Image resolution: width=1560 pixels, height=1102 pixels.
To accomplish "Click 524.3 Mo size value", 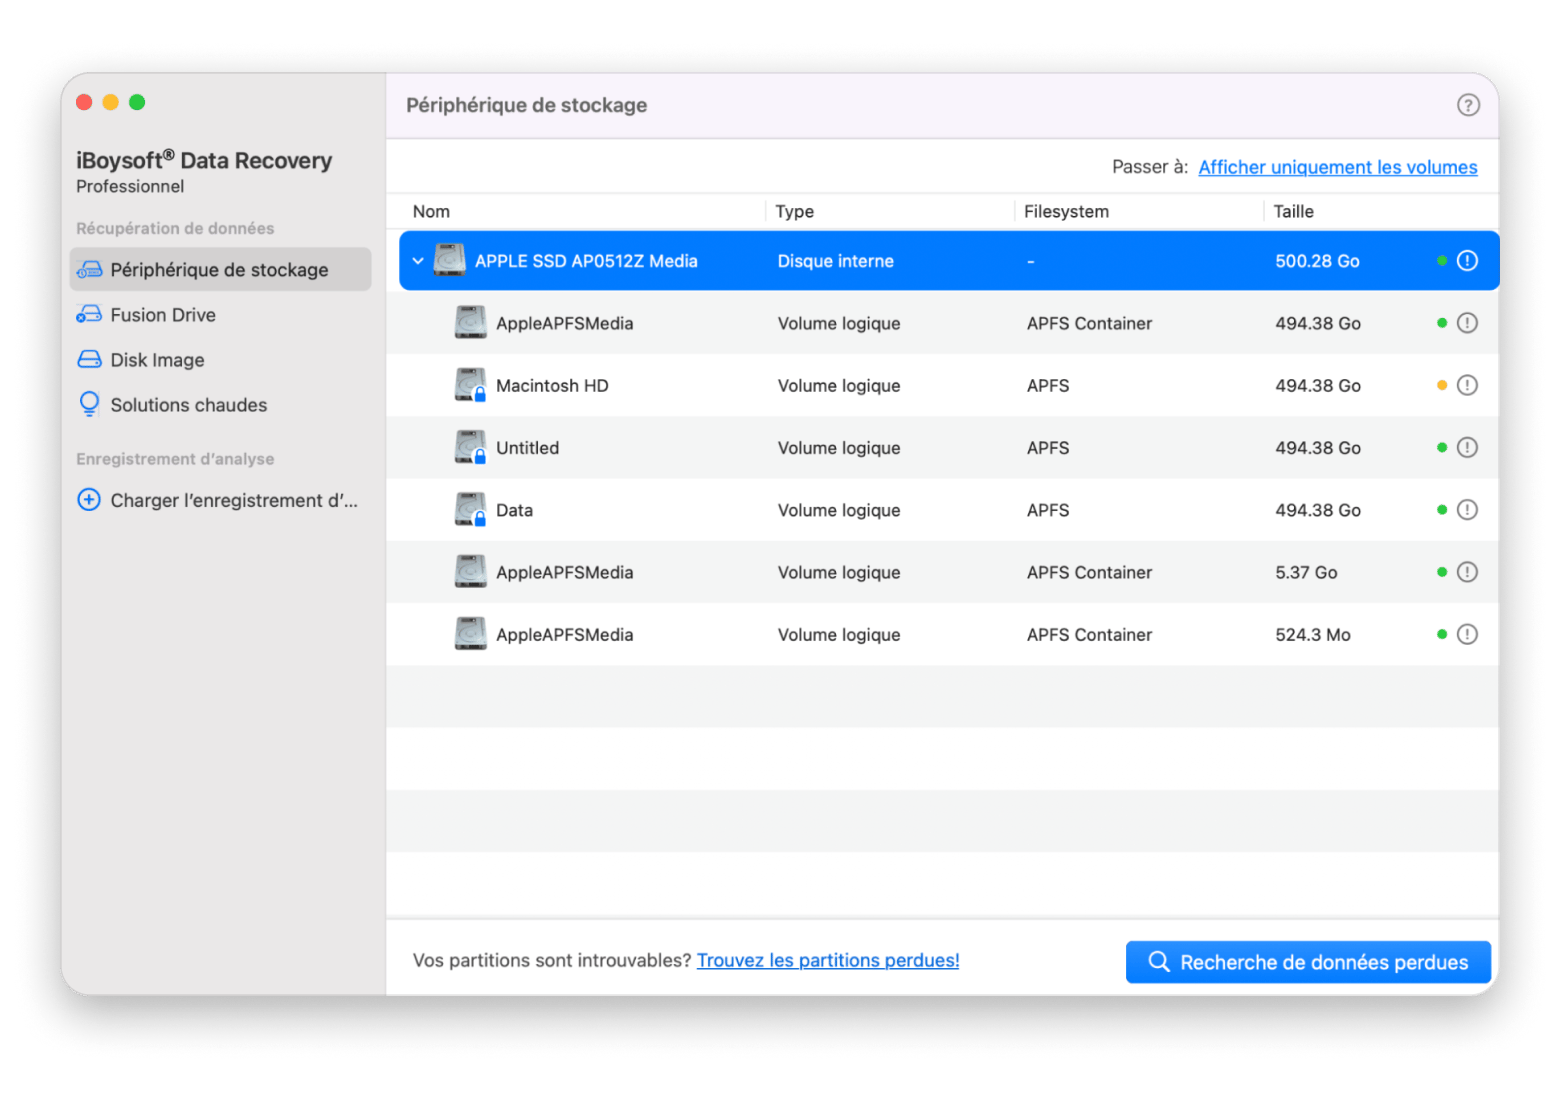I will (1312, 634).
